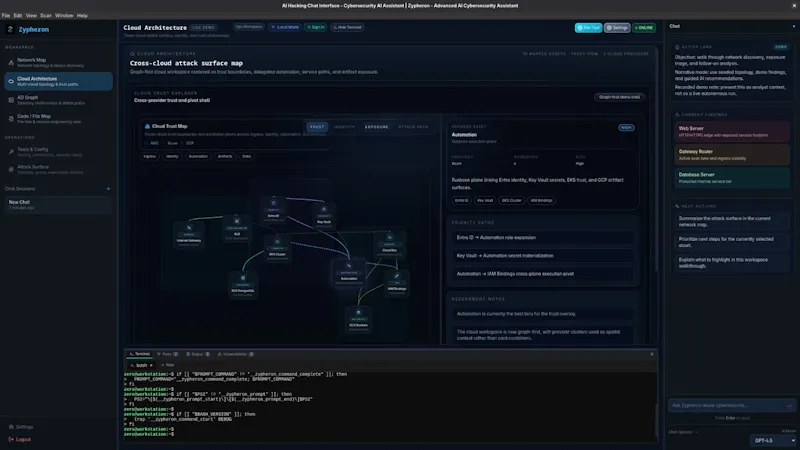The width and height of the screenshot is (800, 450).
Task: Click Summarize the attack surface action
Action: 731,221
